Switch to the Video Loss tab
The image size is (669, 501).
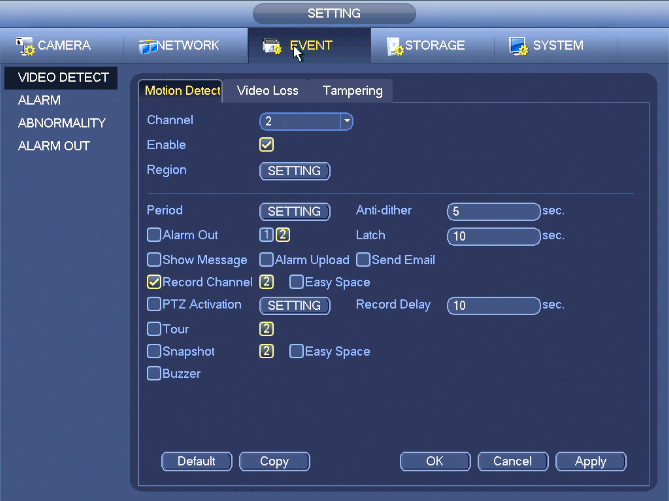[268, 90]
